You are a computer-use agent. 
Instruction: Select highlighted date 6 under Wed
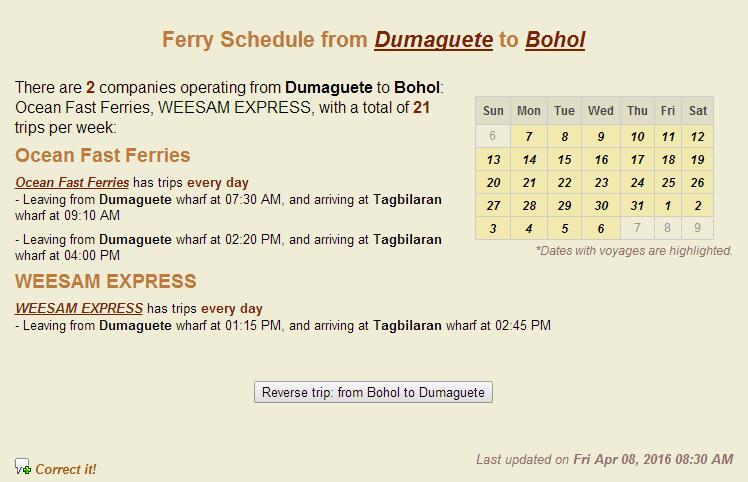coord(601,229)
